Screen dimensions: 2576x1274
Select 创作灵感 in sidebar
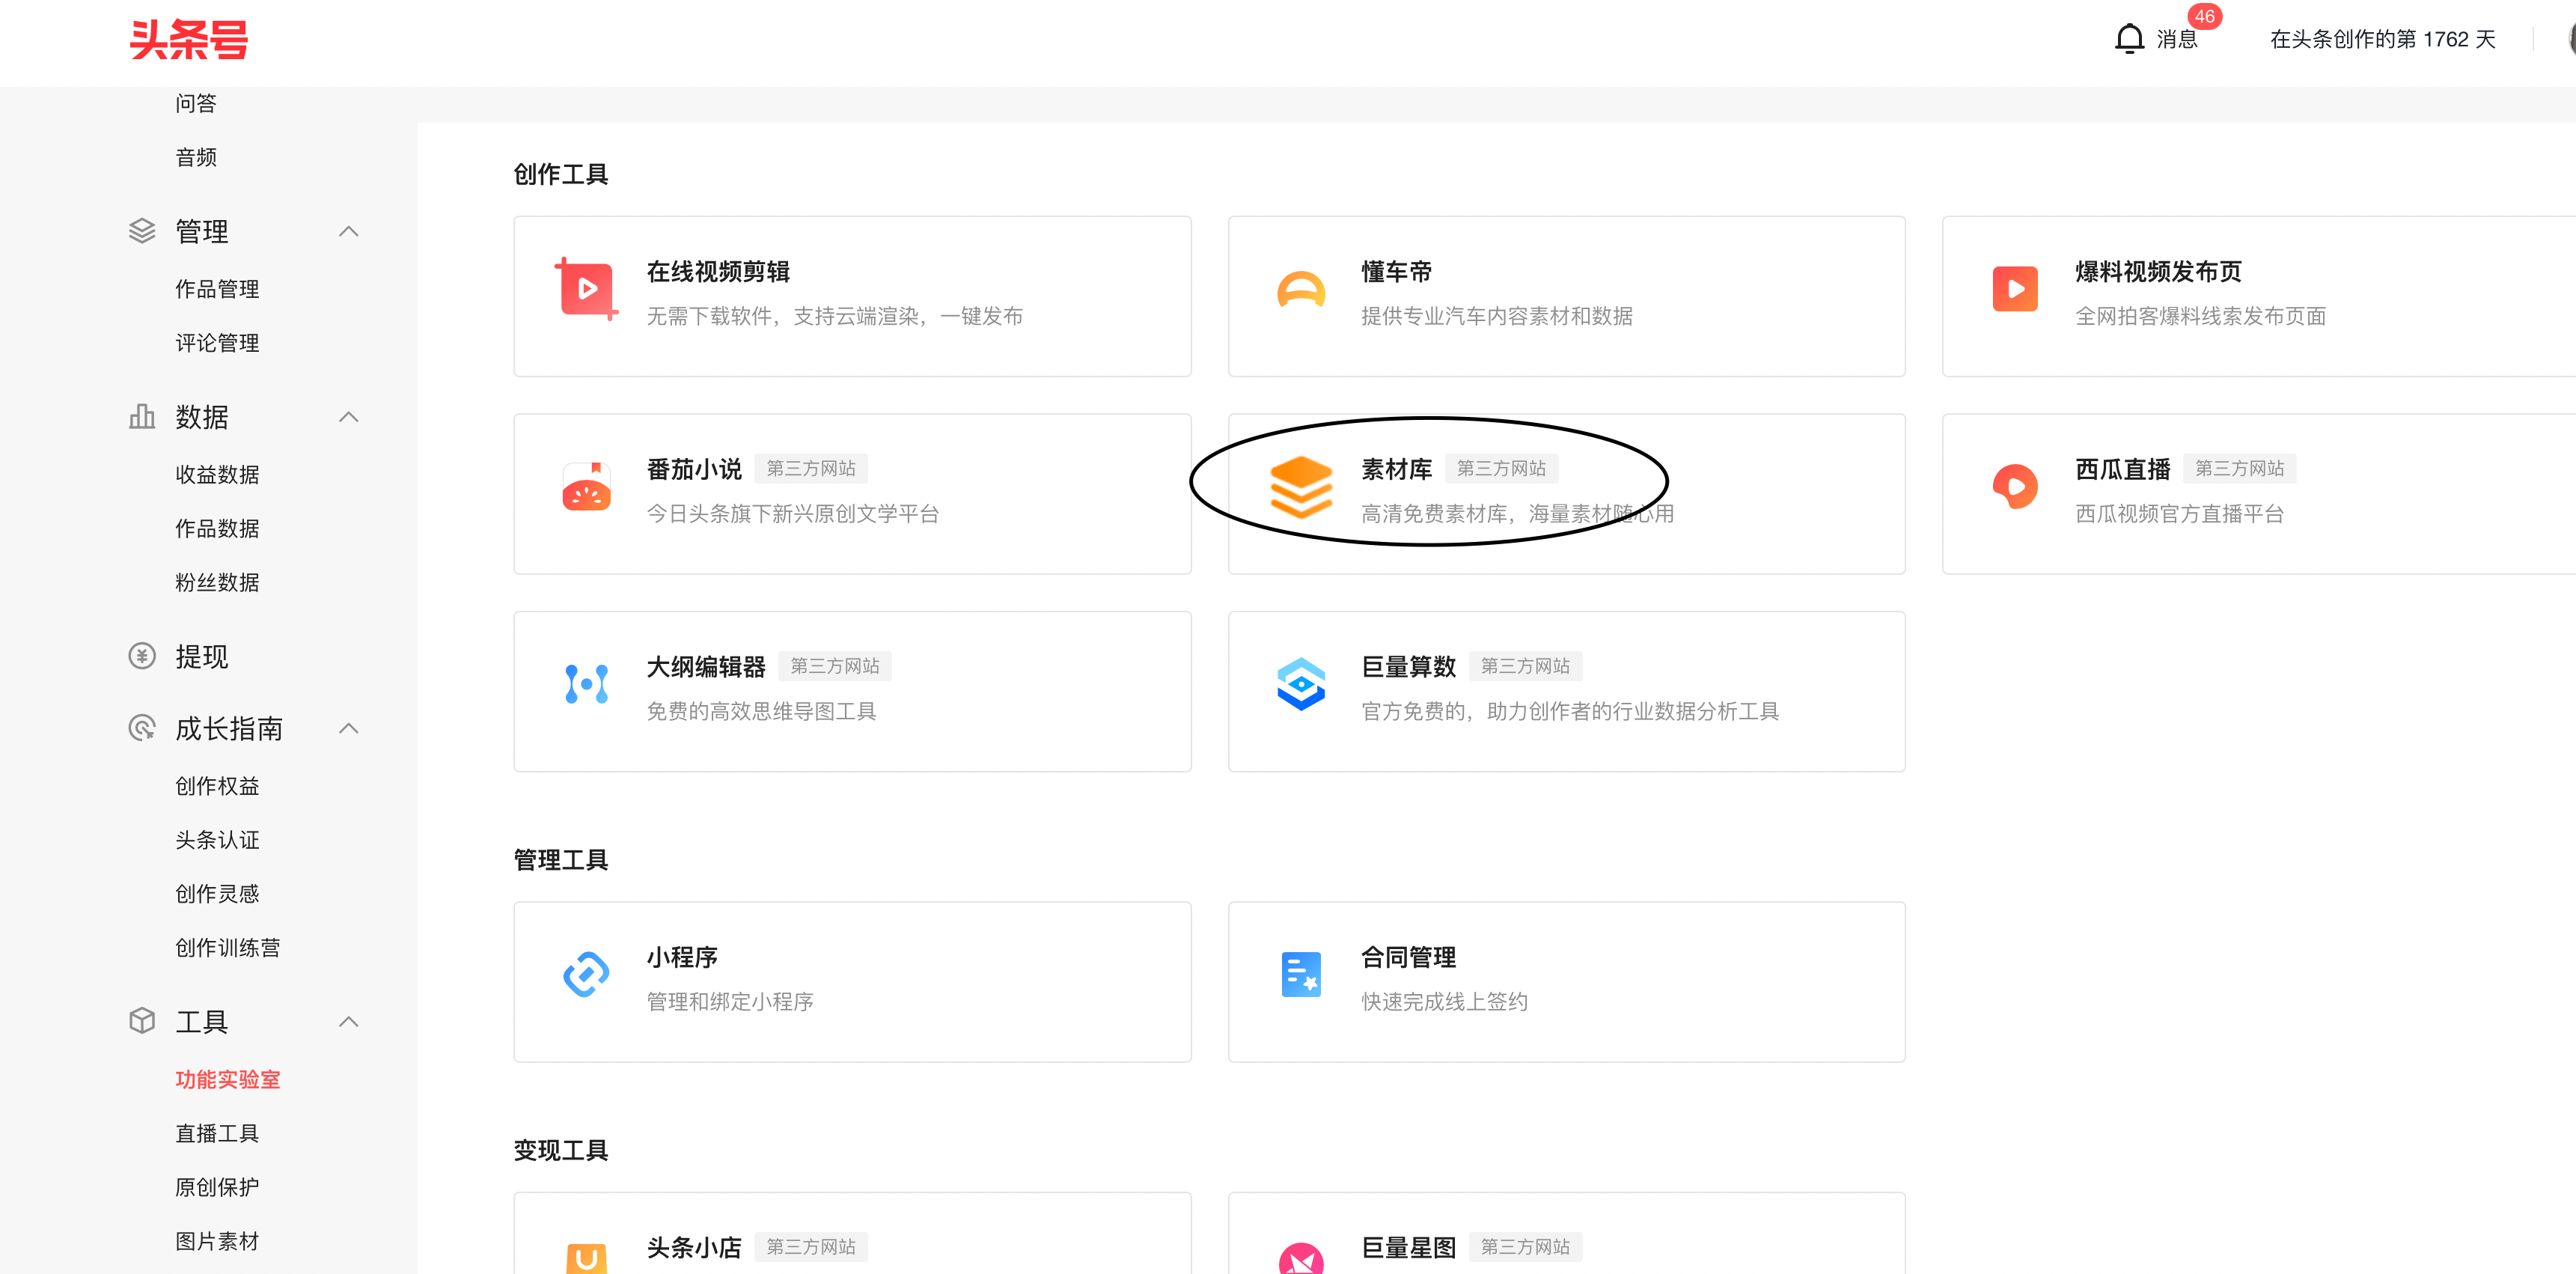pos(217,894)
